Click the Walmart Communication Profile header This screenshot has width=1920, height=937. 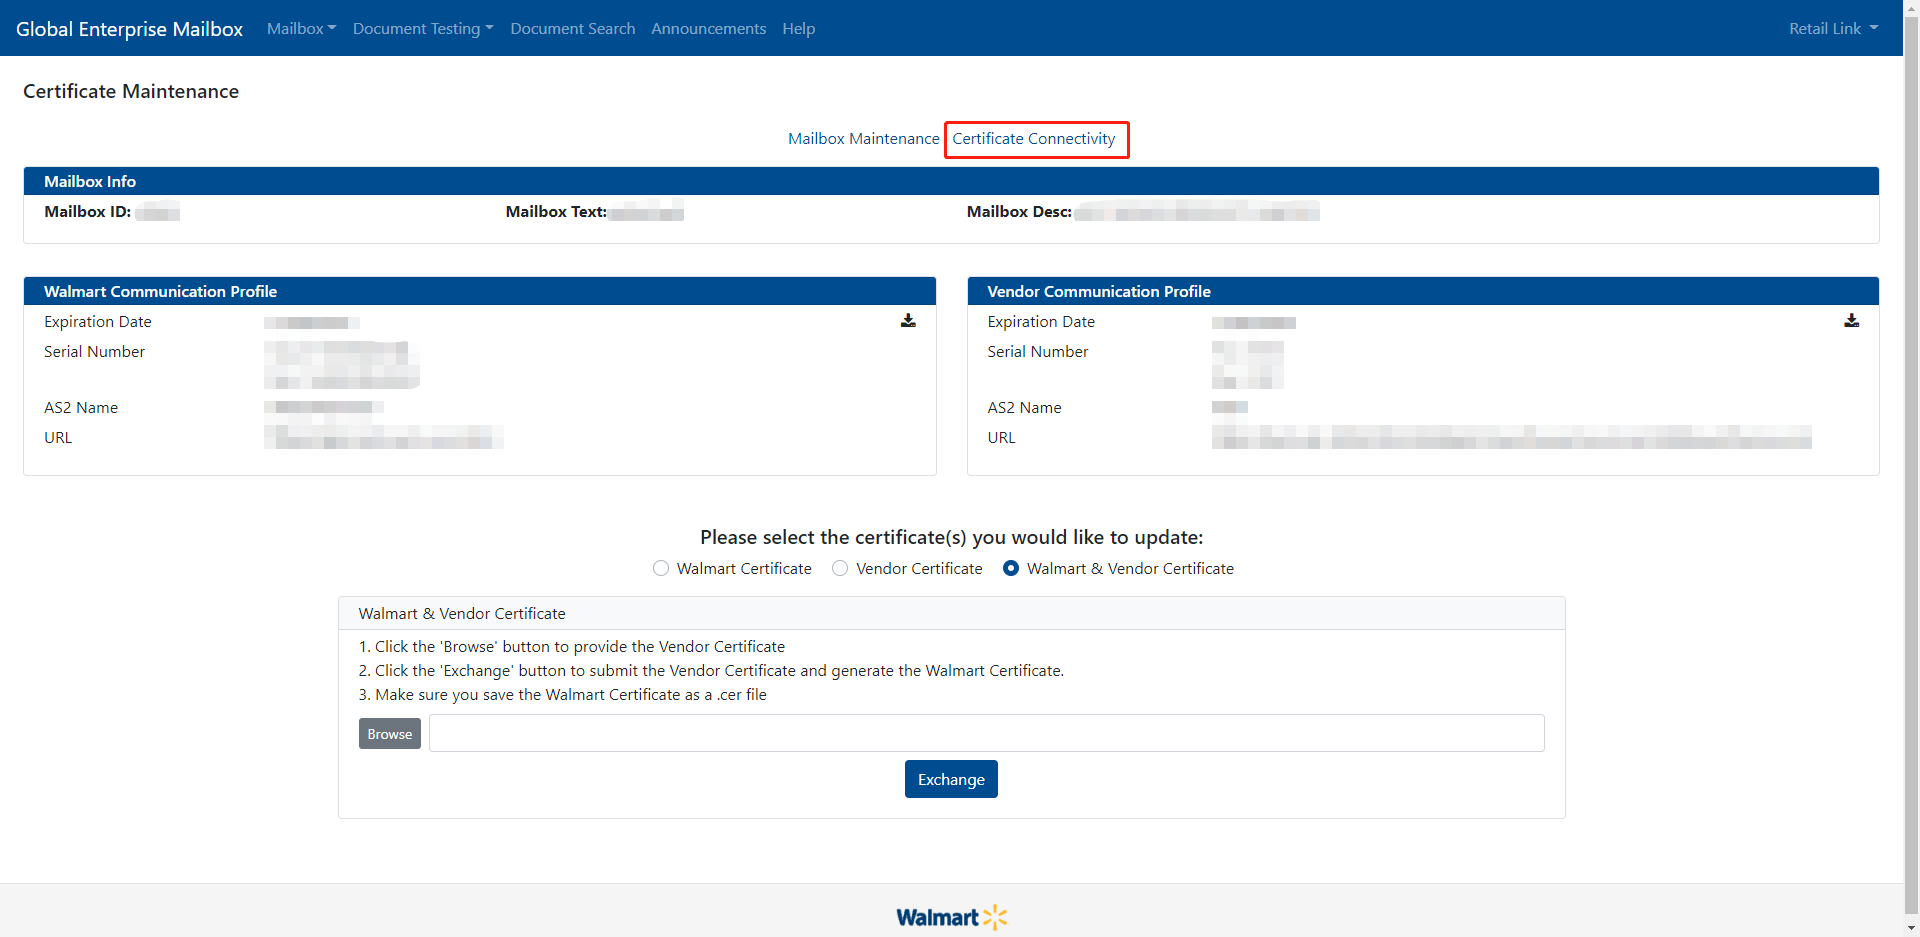pyautogui.click(x=480, y=291)
